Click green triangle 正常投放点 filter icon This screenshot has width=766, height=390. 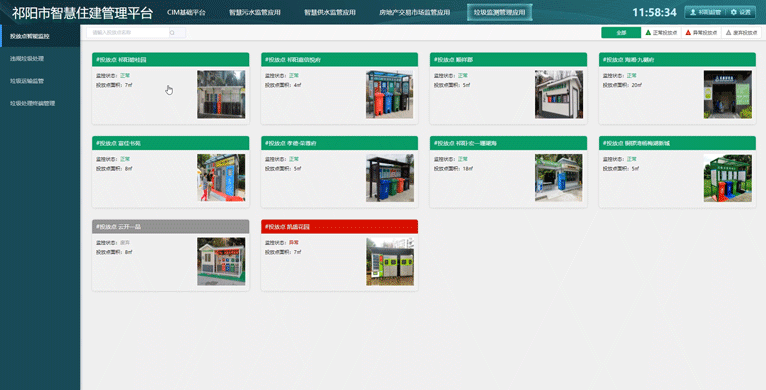click(648, 33)
